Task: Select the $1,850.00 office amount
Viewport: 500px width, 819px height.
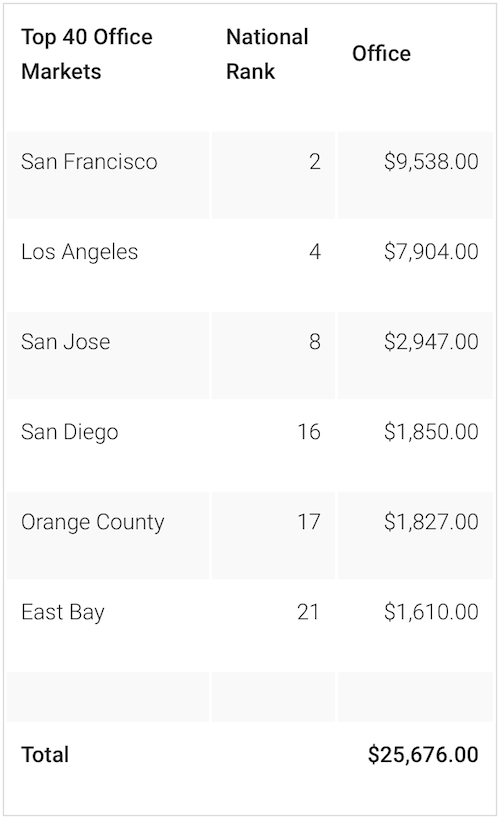Action: (431, 432)
